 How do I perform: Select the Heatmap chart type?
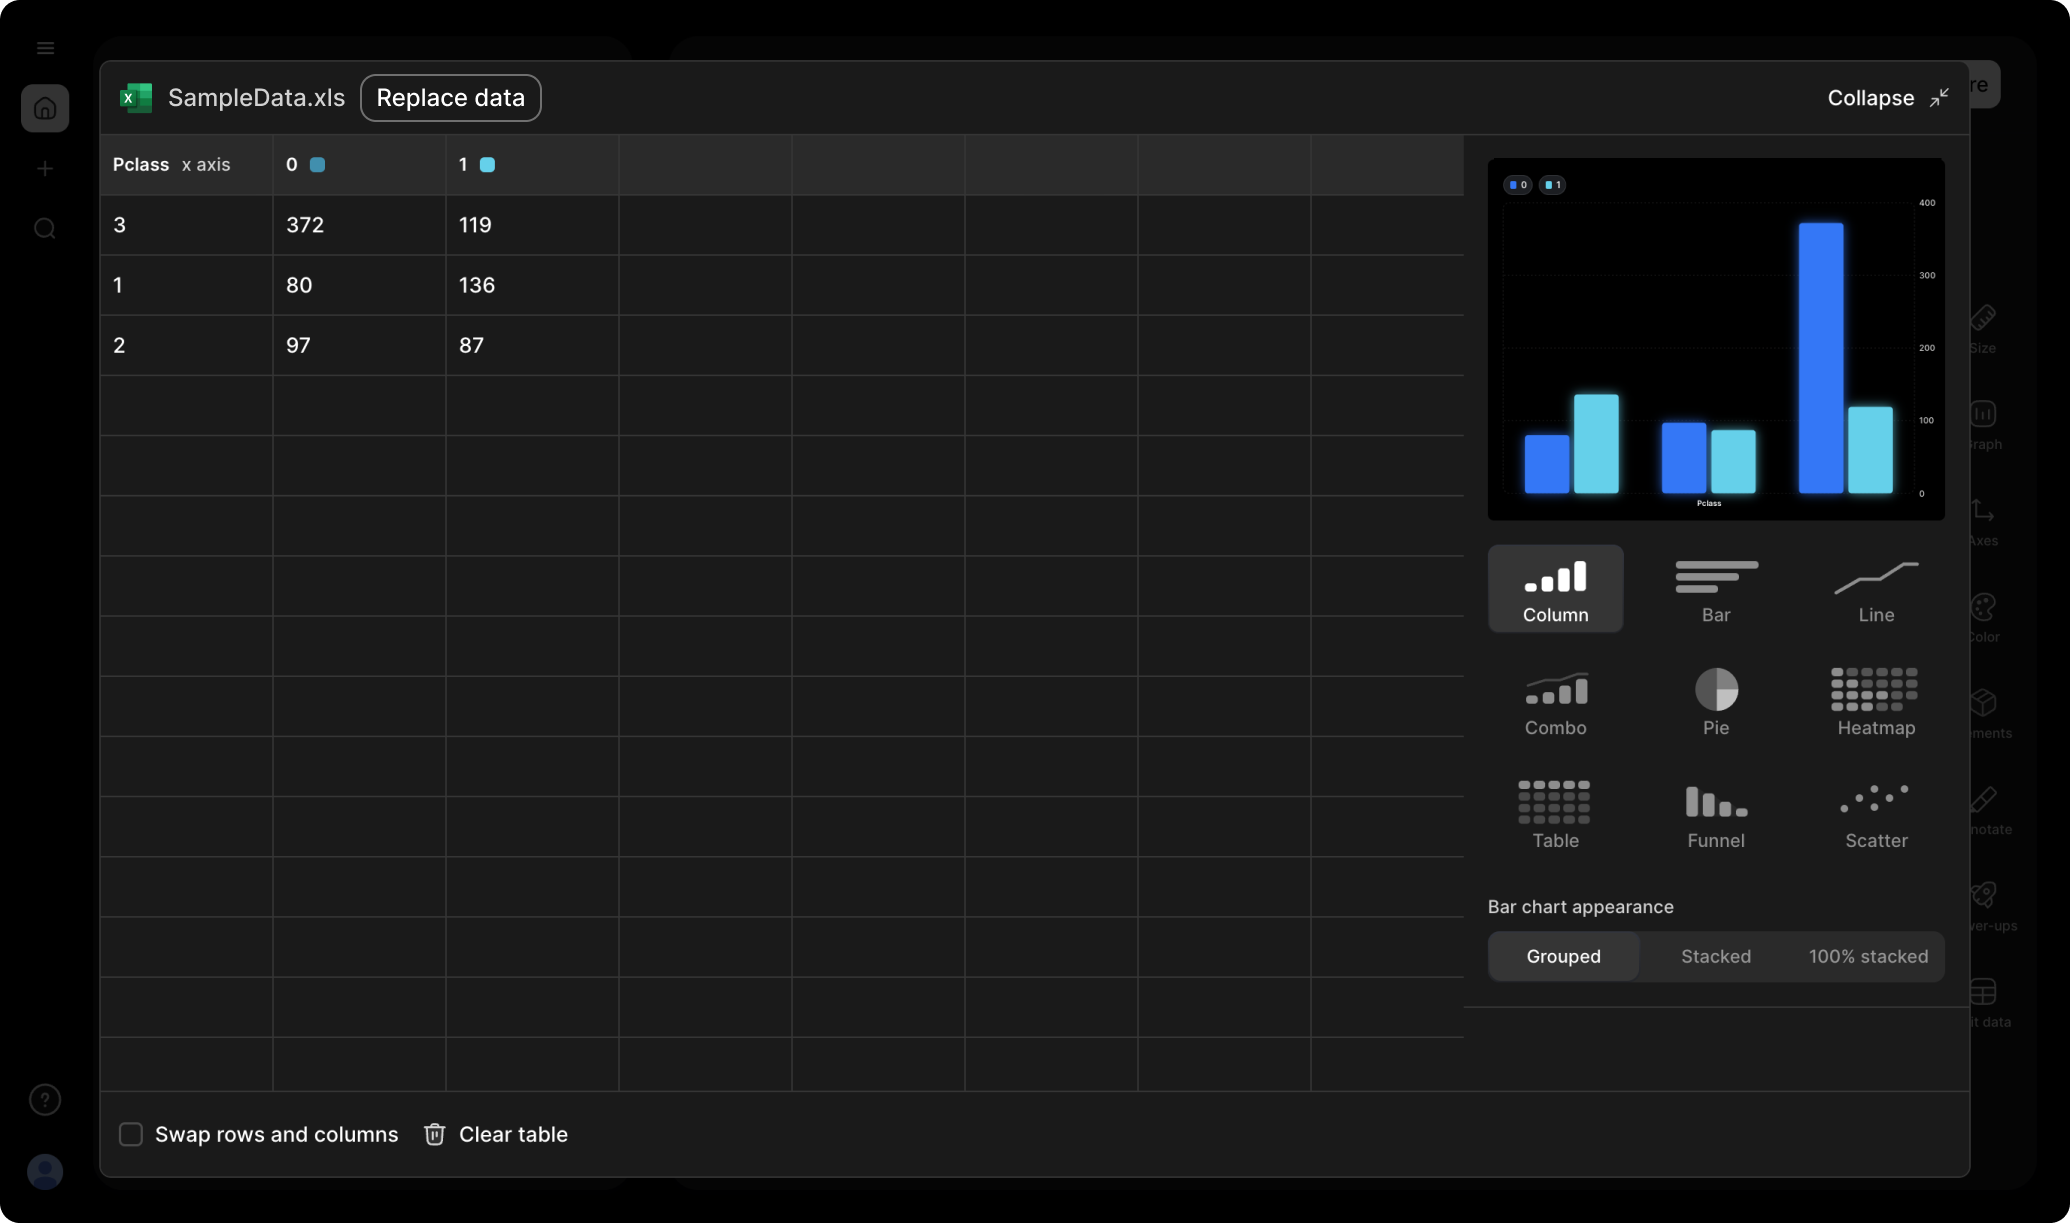tap(1874, 700)
